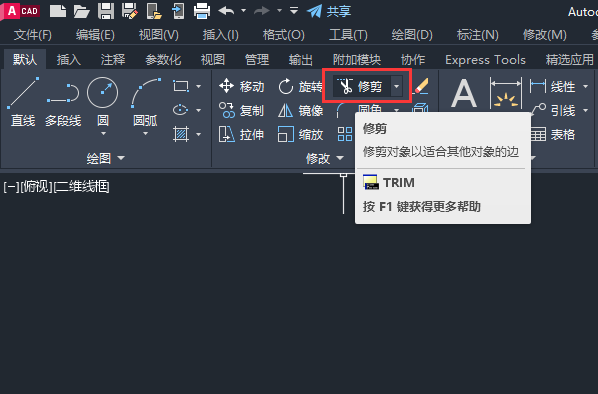Select the 直线 line tool

(x=23, y=102)
